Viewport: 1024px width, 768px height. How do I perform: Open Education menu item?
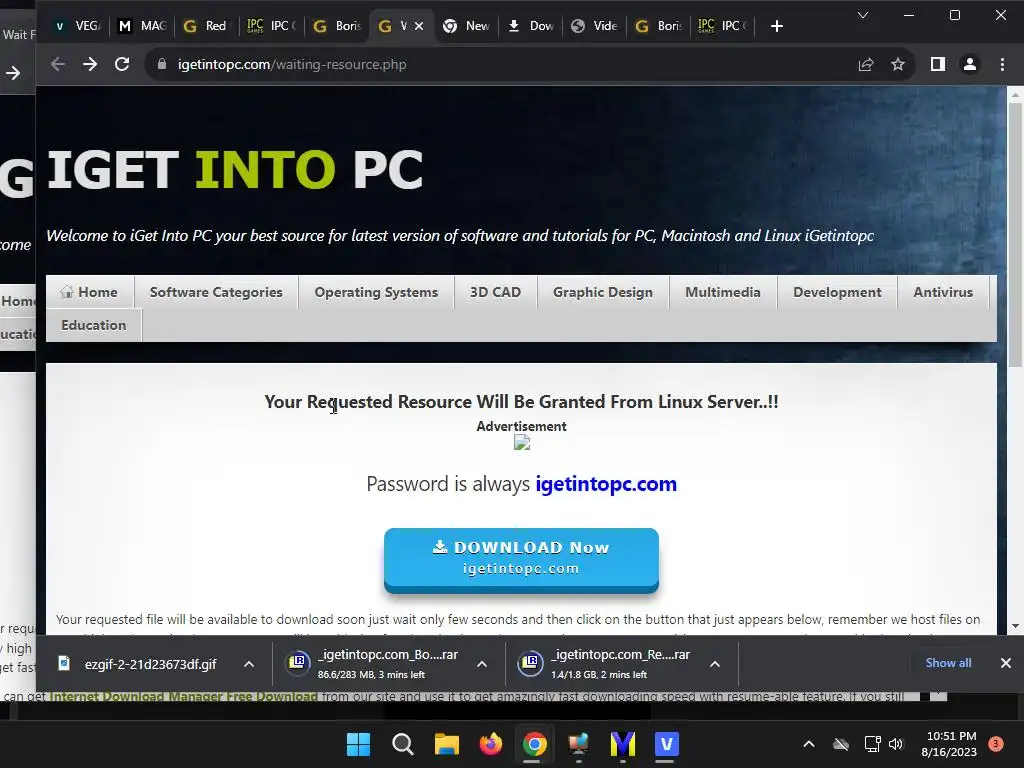[x=94, y=325]
